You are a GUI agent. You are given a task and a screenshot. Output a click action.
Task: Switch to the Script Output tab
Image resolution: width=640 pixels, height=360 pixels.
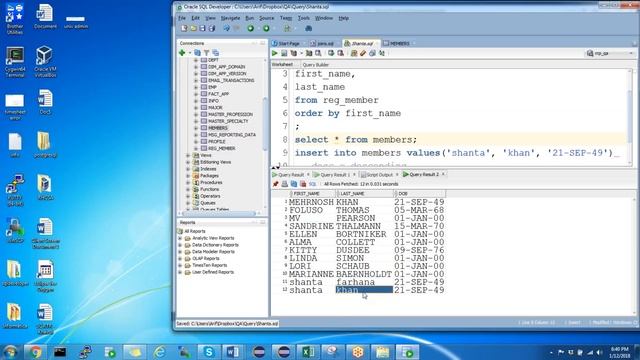pos(379,175)
